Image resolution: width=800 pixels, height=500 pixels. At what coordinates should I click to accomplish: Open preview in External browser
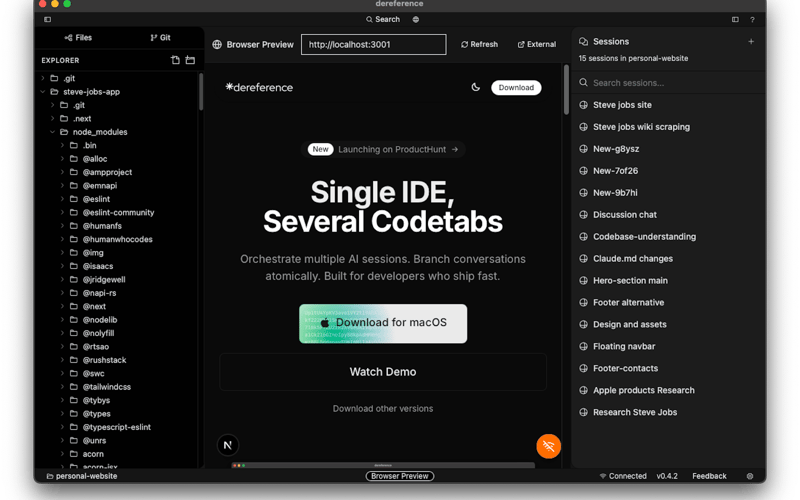pyautogui.click(x=537, y=44)
